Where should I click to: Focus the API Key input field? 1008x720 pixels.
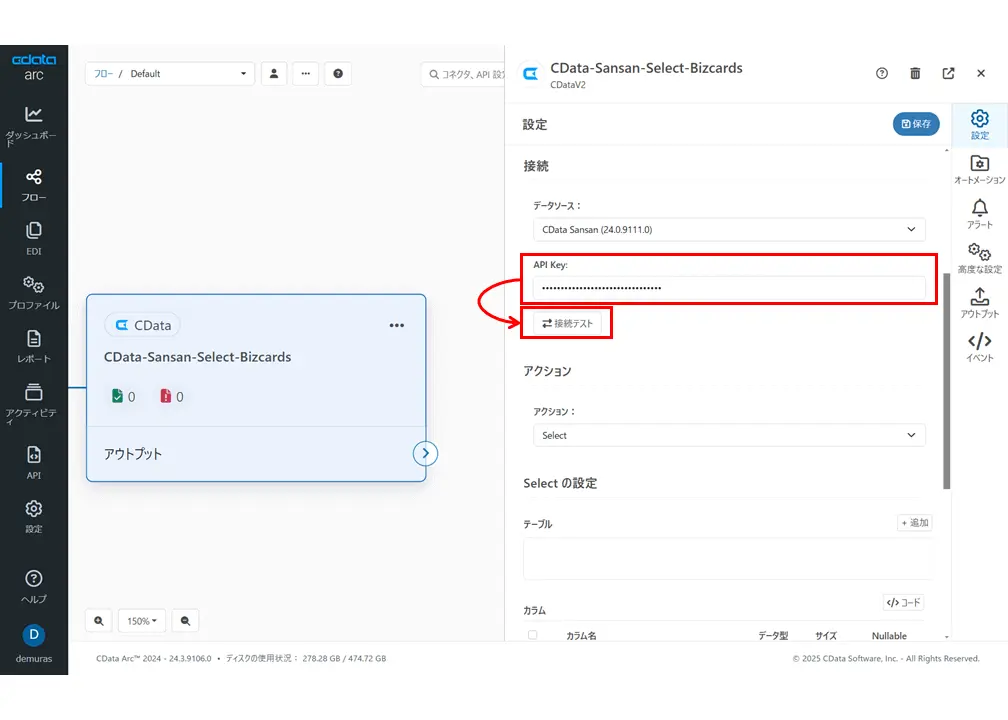[729, 287]
